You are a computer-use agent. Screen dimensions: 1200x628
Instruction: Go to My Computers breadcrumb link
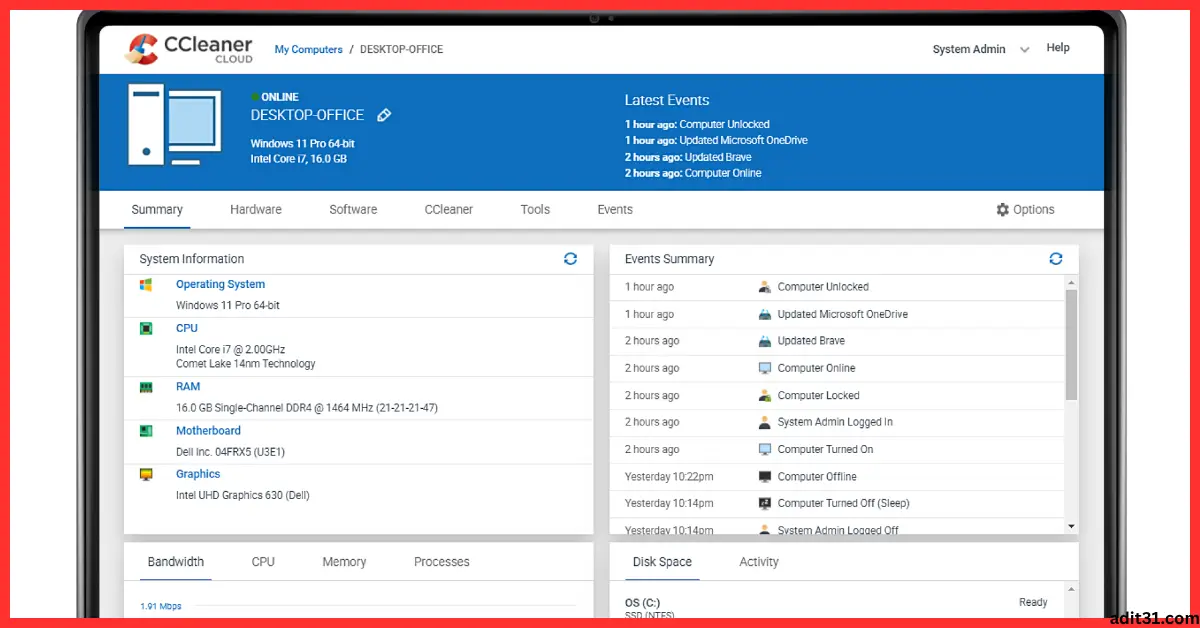pos(309,49)
